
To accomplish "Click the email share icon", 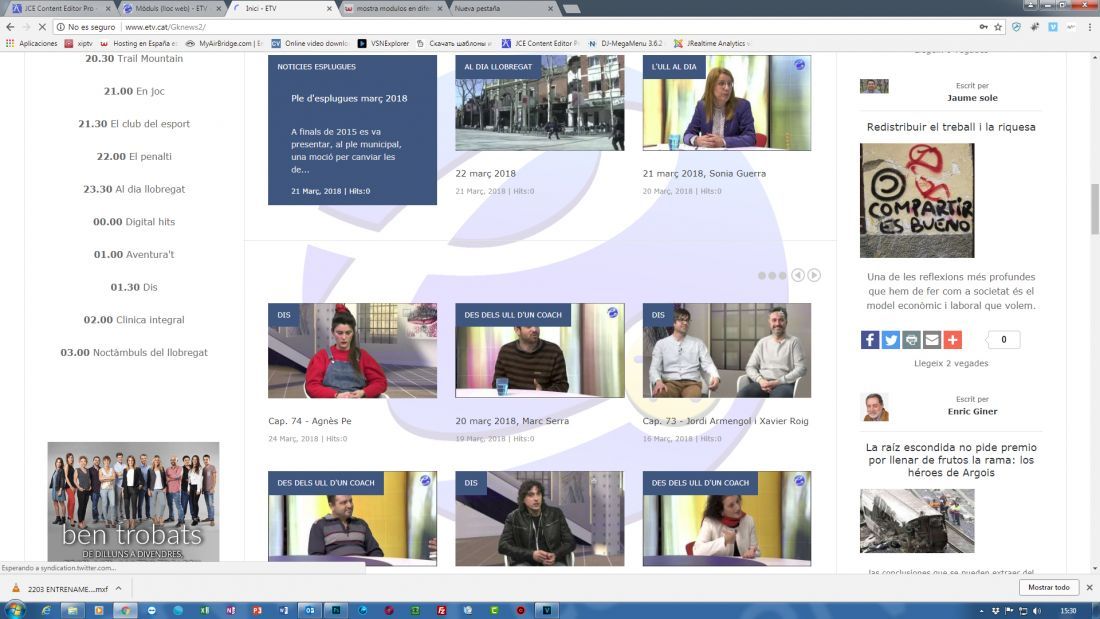I will click(932, 340).
